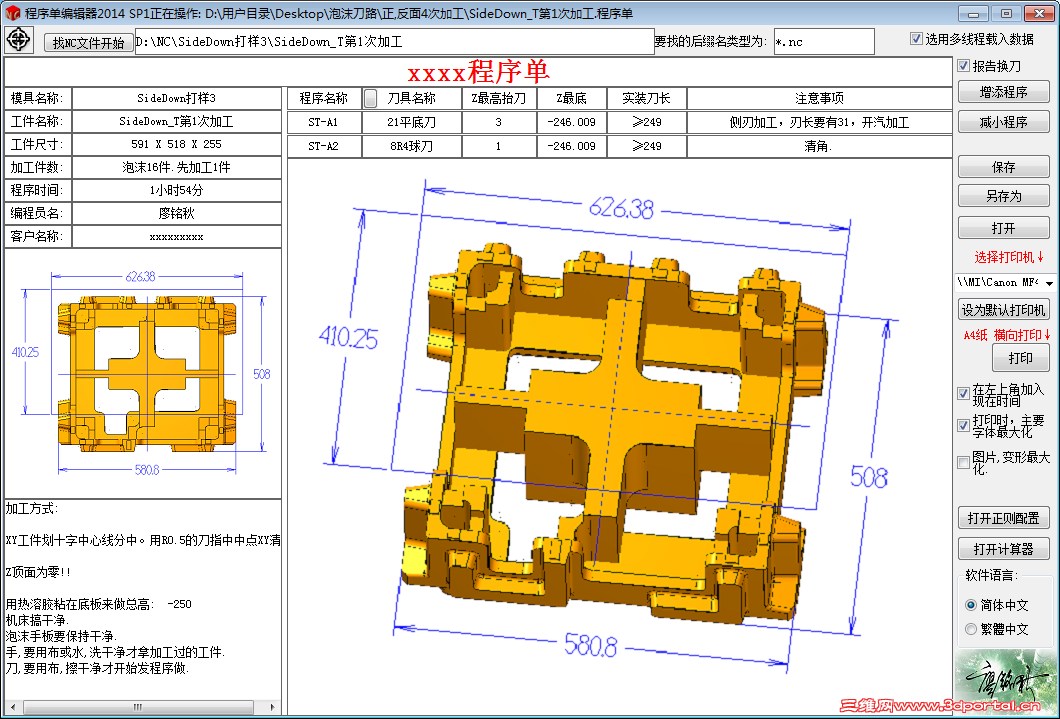Image resolution: width=1060 pixels, height=719 pixels.
Task: Click the notes scrollbar left arrow
Action: (x=13, y=708)
